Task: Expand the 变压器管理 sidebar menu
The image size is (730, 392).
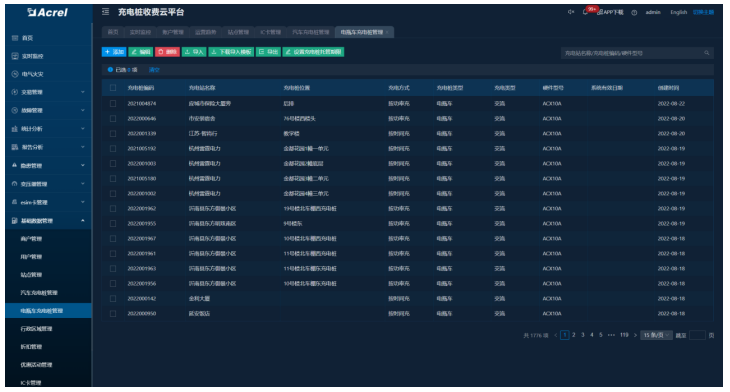Action: pyautogui.click(x=48, y=184)
